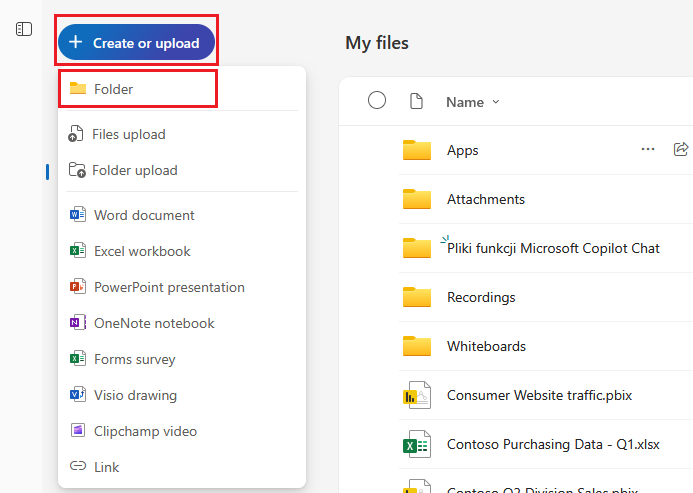The width and height of the screenshot is (693, 493).
Task: Click the Create or upload button
Action: 136,42
